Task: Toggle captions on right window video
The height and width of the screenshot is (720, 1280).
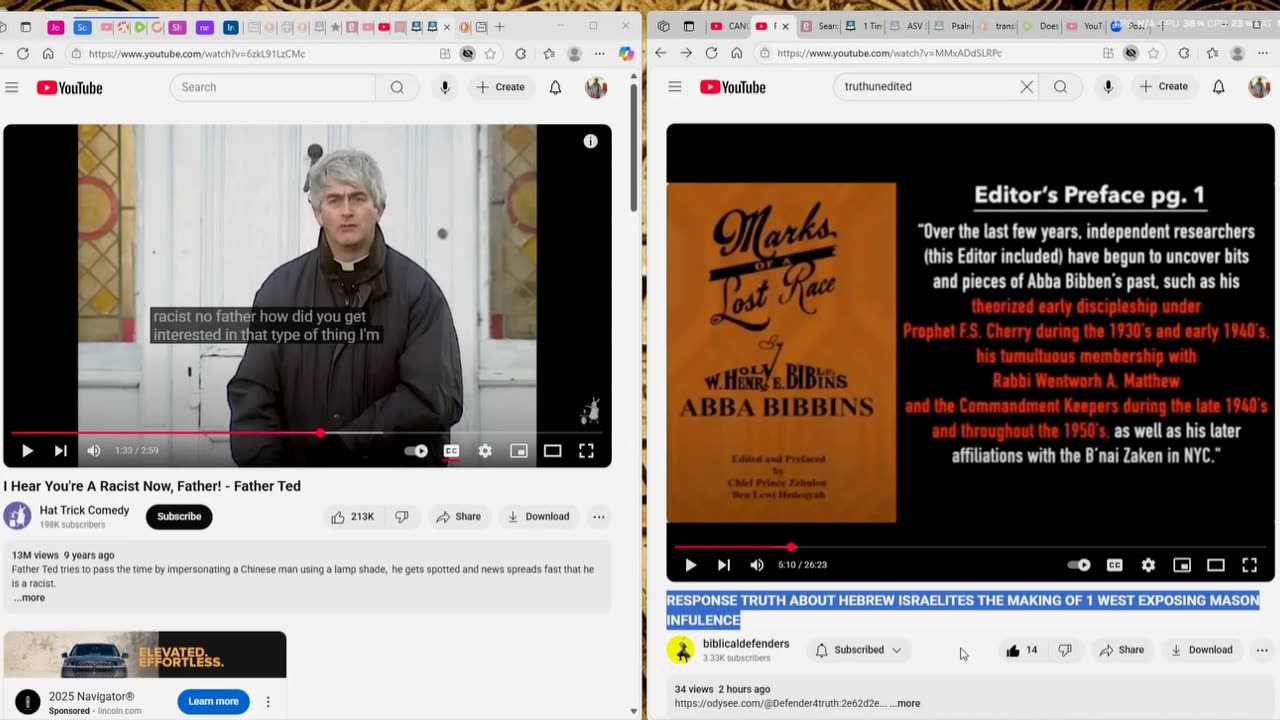Action: point(1114,565)
